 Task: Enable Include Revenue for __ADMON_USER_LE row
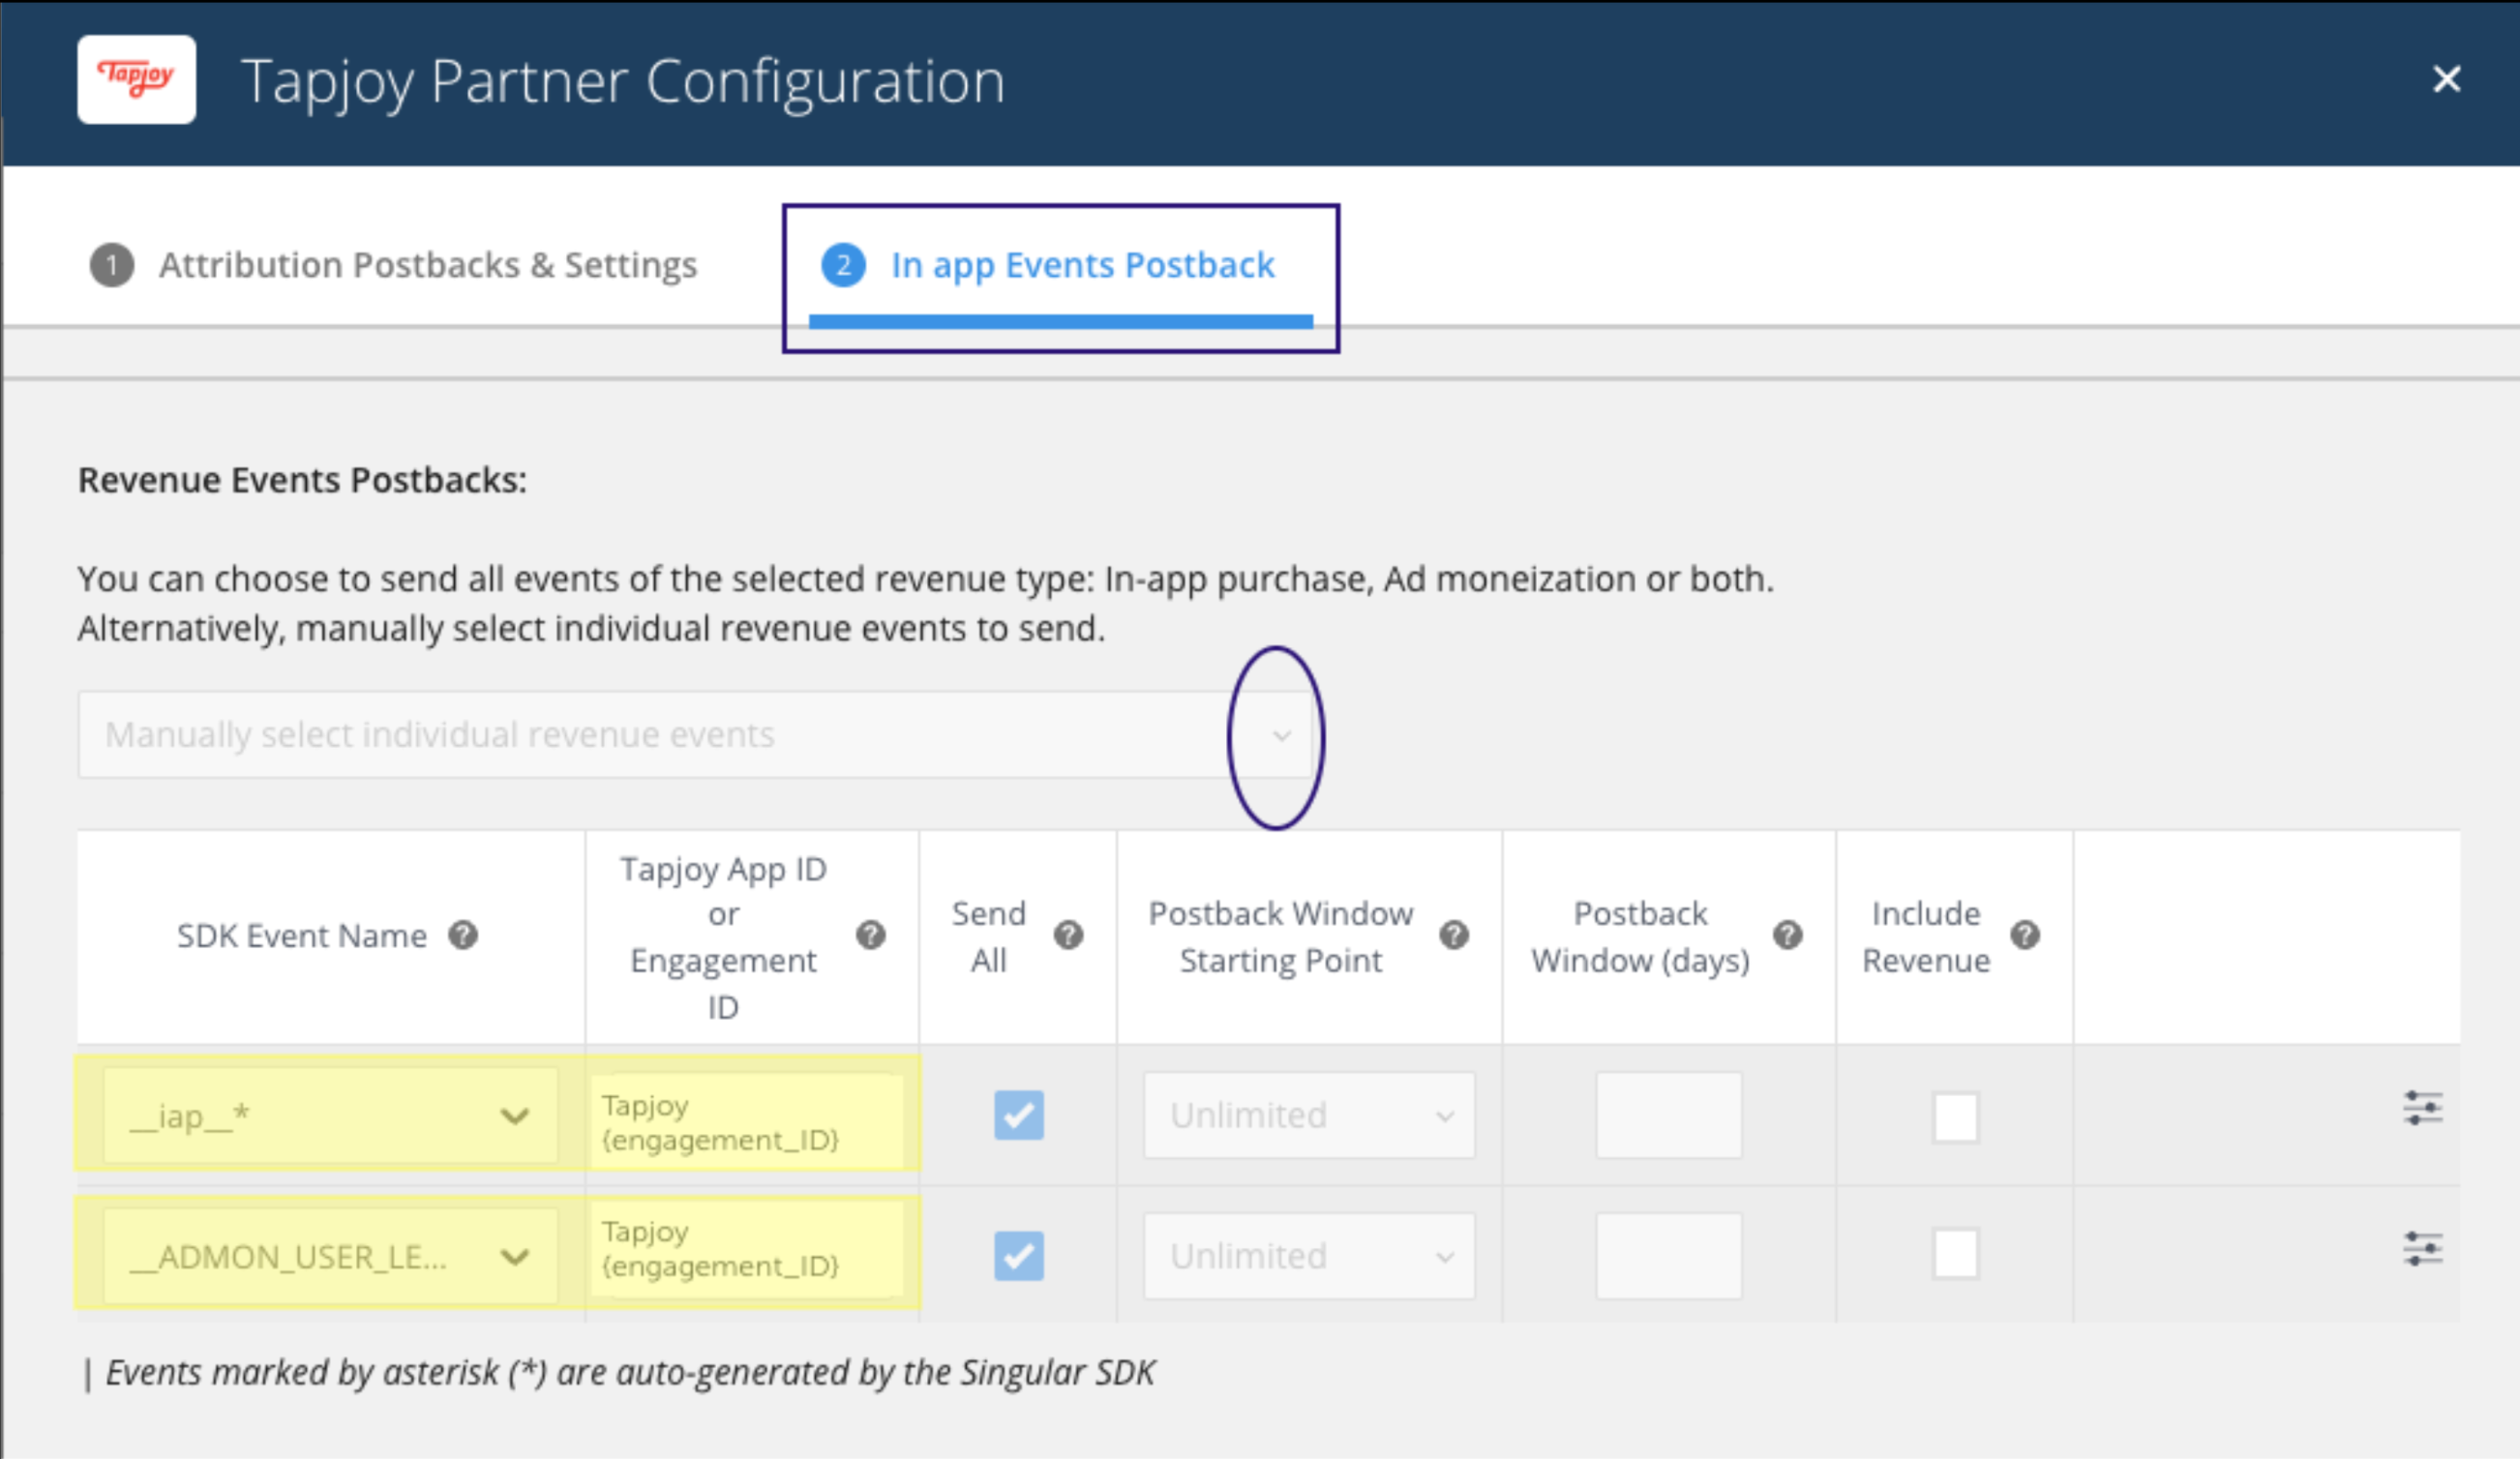pos(1955,1254)
